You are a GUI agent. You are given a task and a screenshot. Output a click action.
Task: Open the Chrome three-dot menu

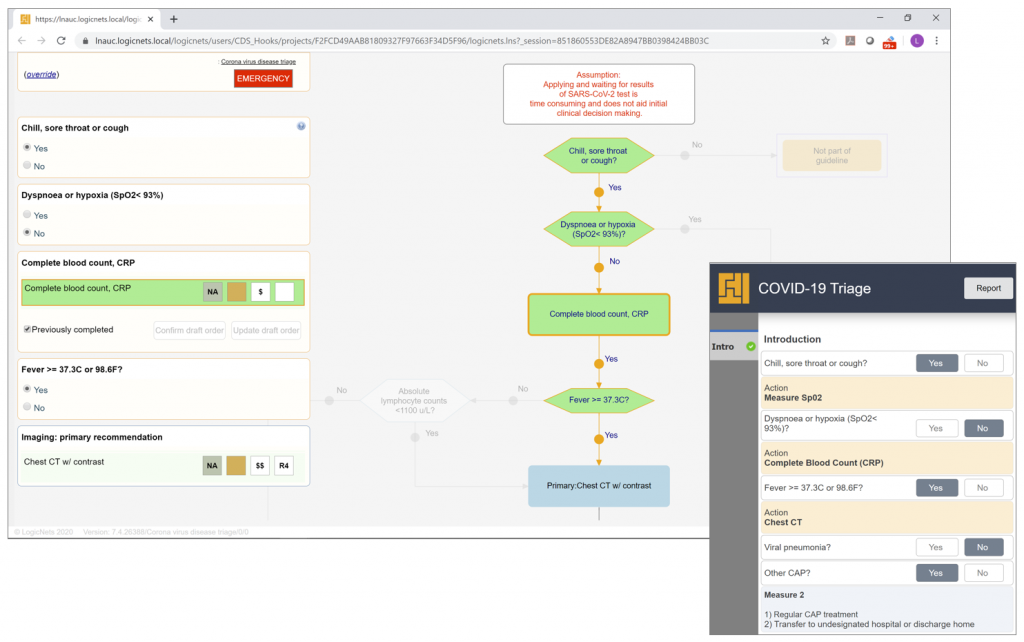(x=937, y=41)
